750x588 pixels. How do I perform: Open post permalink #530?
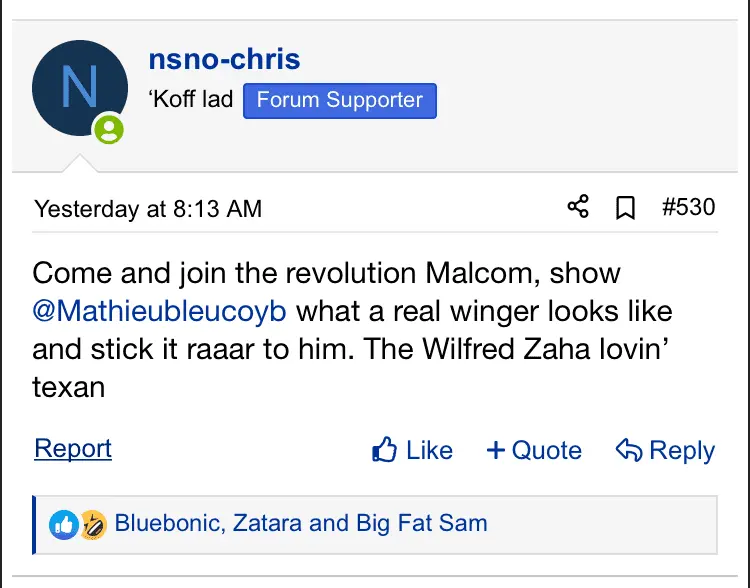pos(689,207)
